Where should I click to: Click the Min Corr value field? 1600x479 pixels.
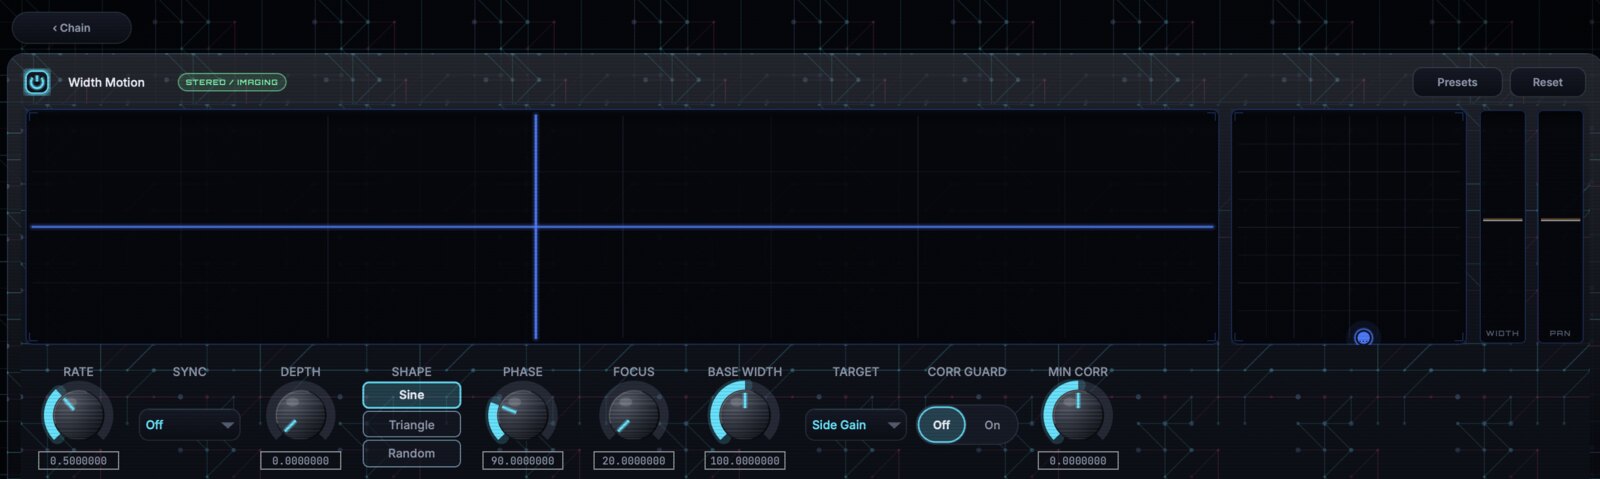coord(1077,461)
